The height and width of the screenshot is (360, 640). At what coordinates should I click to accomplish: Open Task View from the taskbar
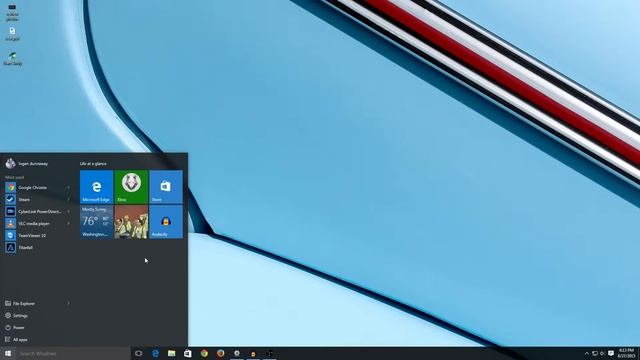tap(139, 353)
